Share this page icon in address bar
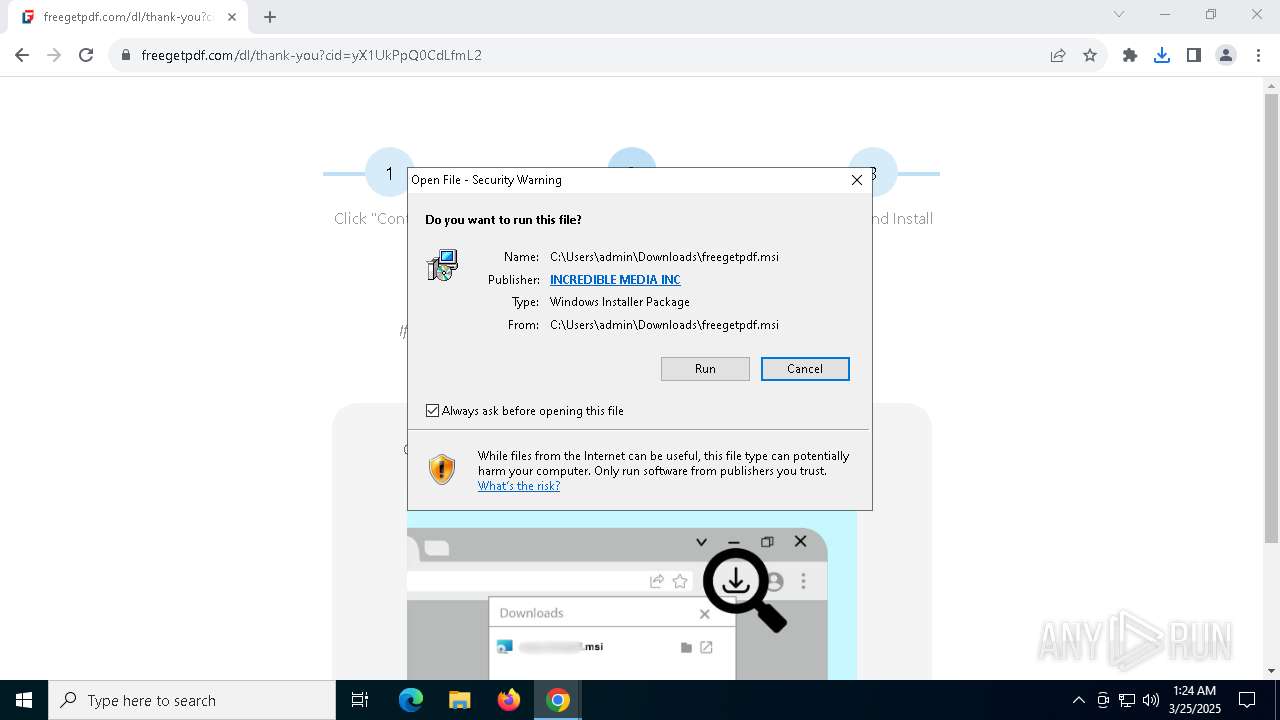The width and height of the screenshot is (1280, 720). click(x=1058, y=55)
